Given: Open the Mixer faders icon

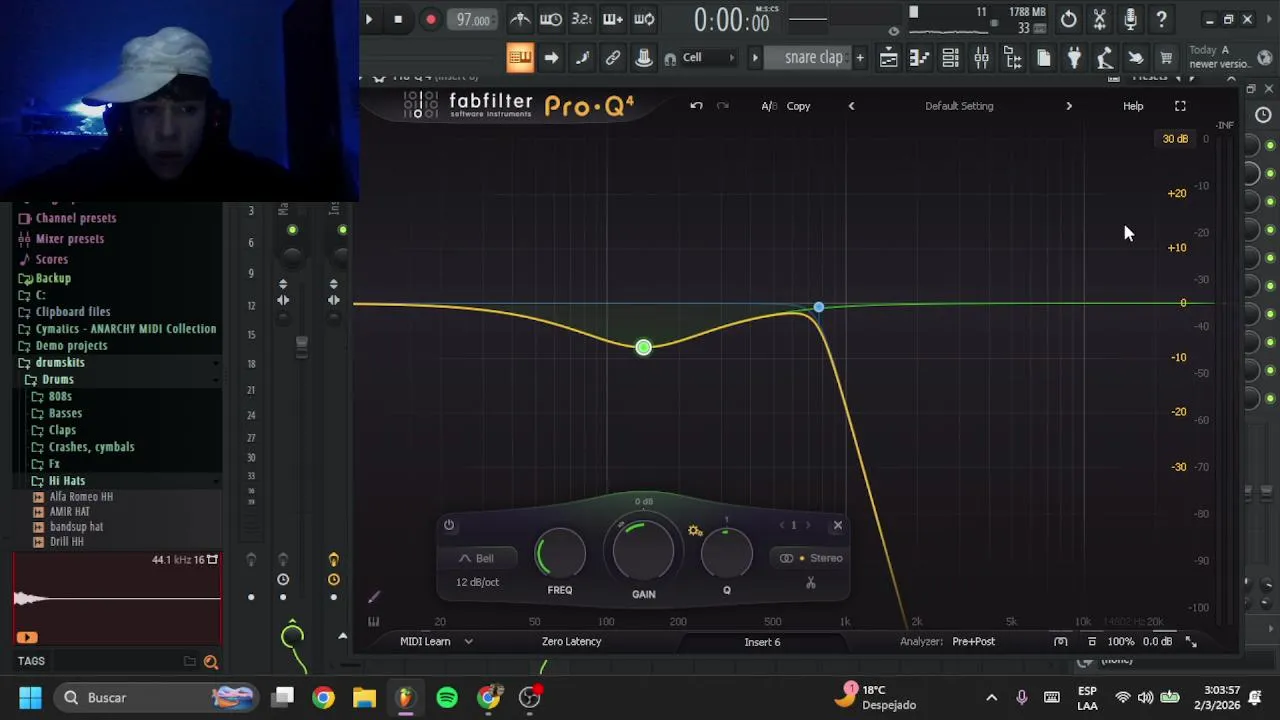Looking at the screenshot, I should click(981, 58).
